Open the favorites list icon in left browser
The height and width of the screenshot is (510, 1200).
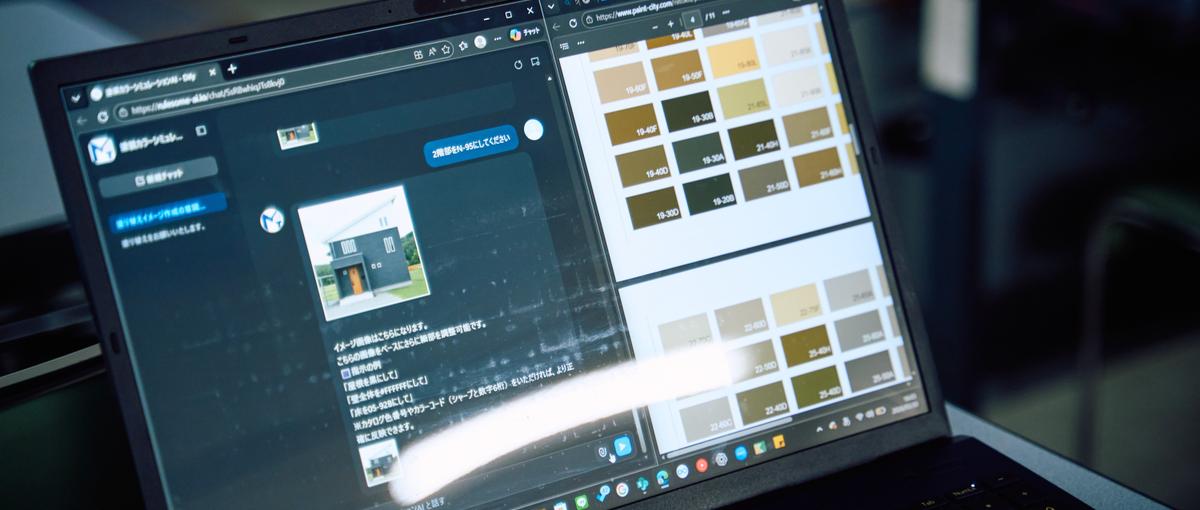465,45
